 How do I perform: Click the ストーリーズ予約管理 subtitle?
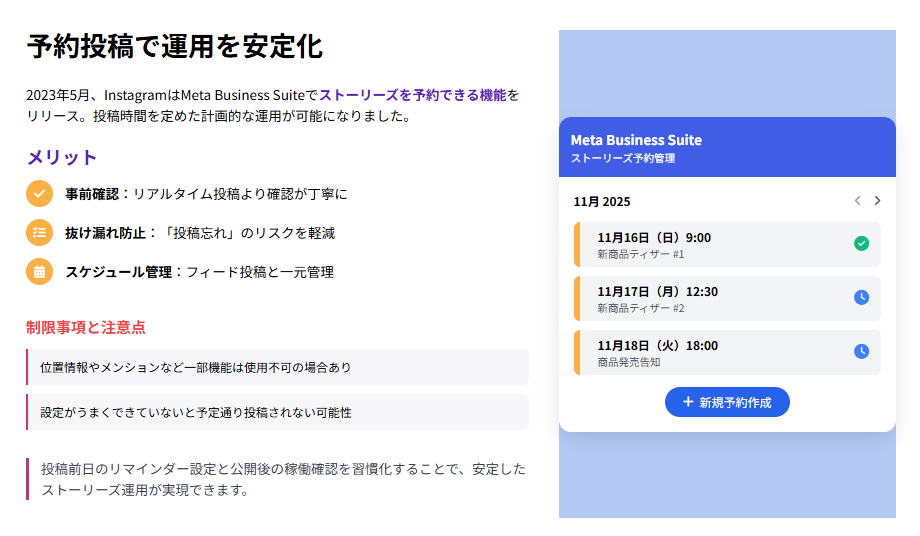pyautogui.click(x=623, y=159)
